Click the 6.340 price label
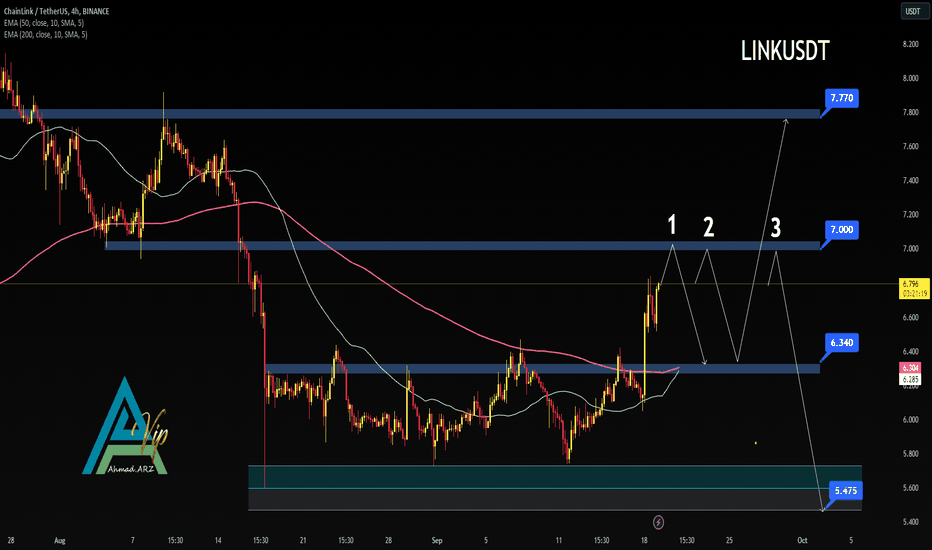Screen dimensions: 932x550 tap(842, 342)
